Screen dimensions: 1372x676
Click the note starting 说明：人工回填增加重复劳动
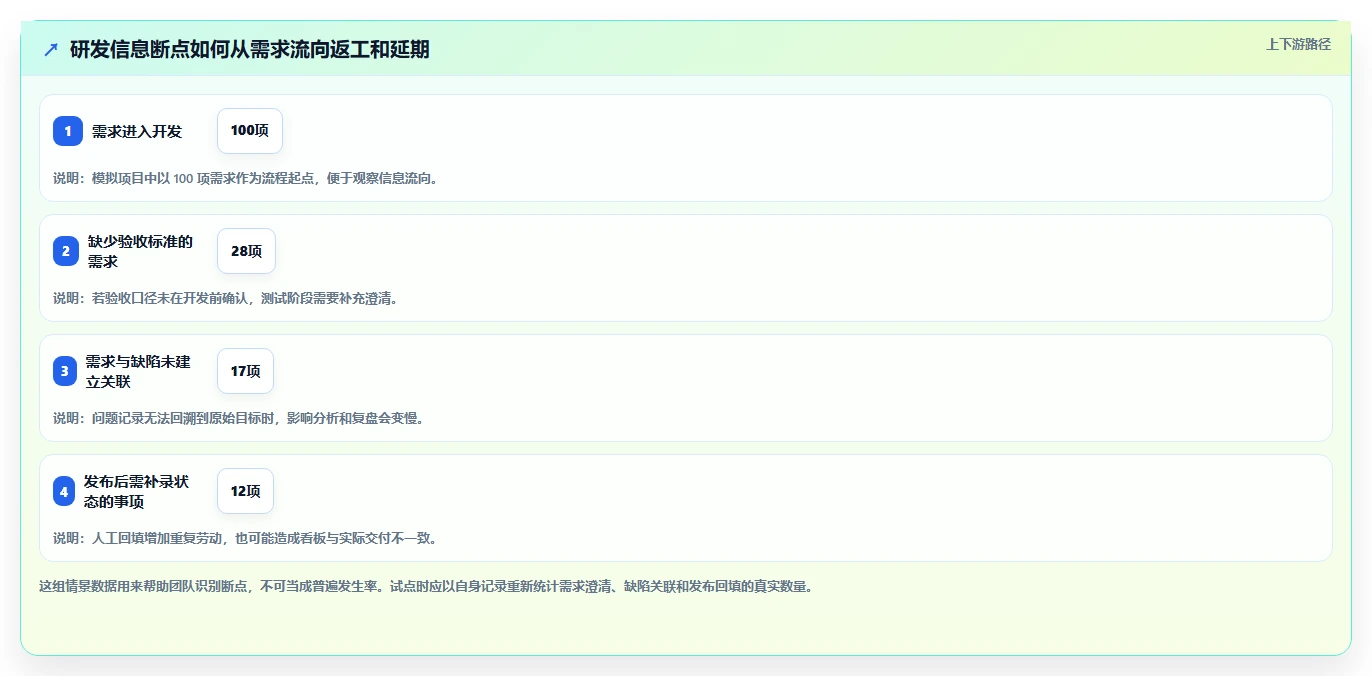point(245,538)
